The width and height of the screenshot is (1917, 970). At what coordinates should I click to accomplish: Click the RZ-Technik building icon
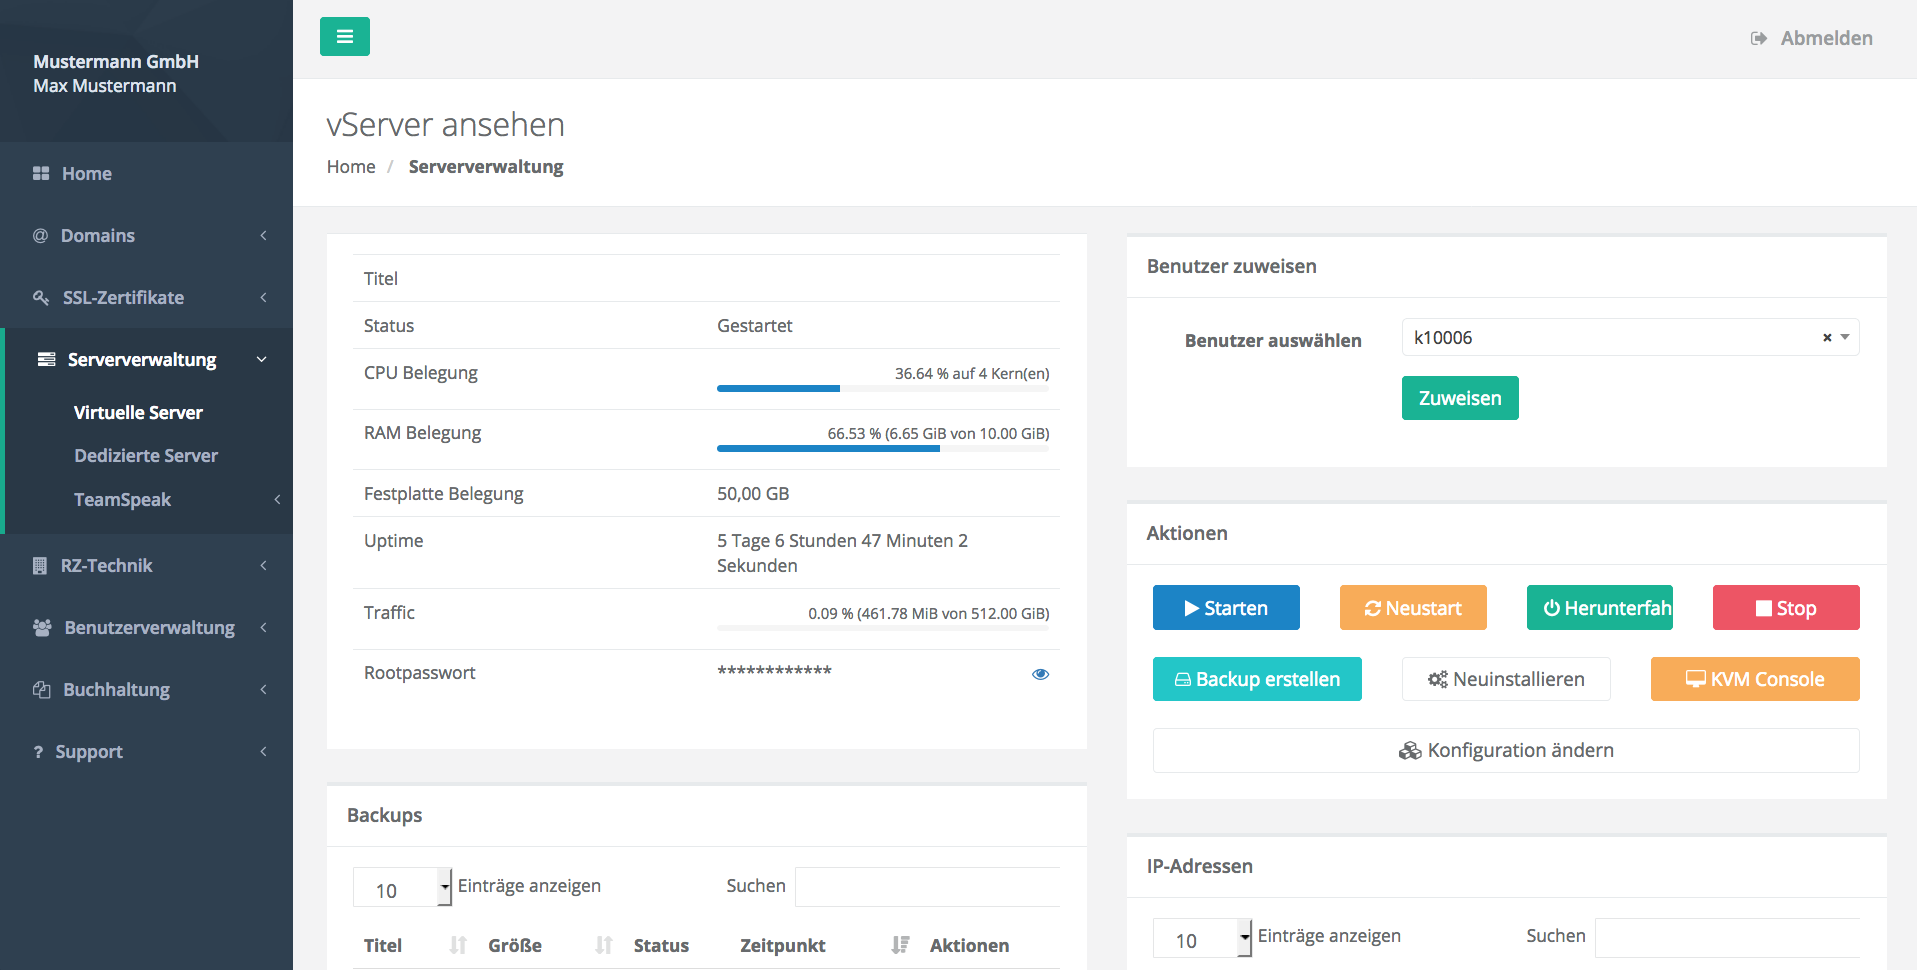(x=40, y=565)
